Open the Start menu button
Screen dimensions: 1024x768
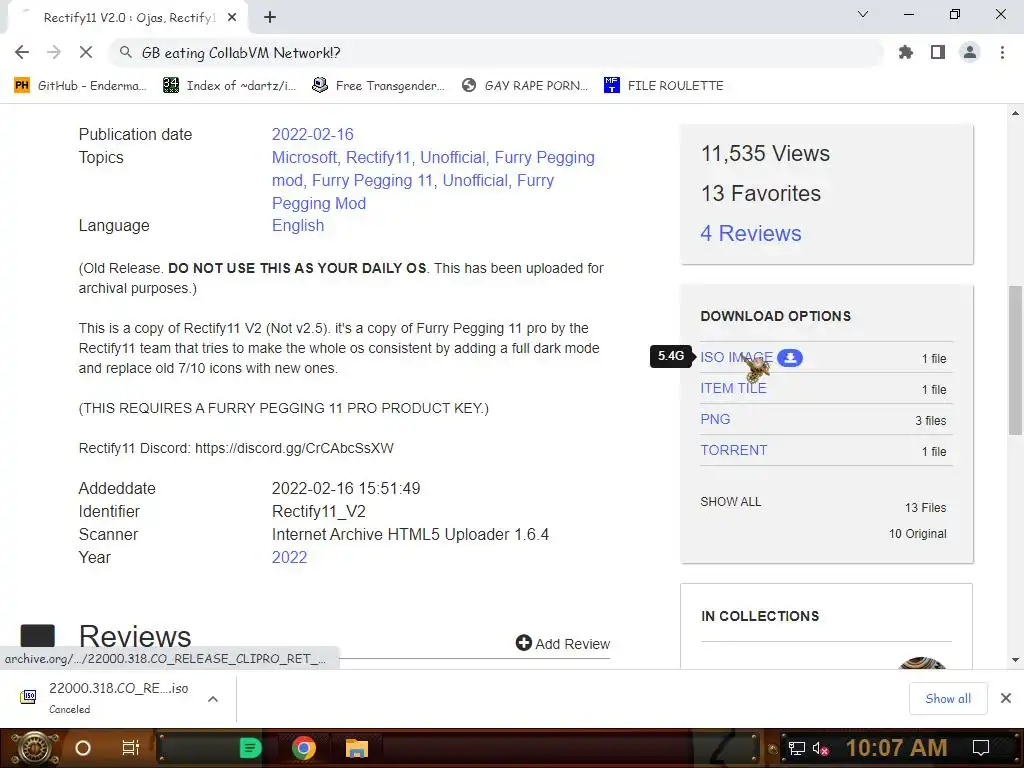(34, 748)
